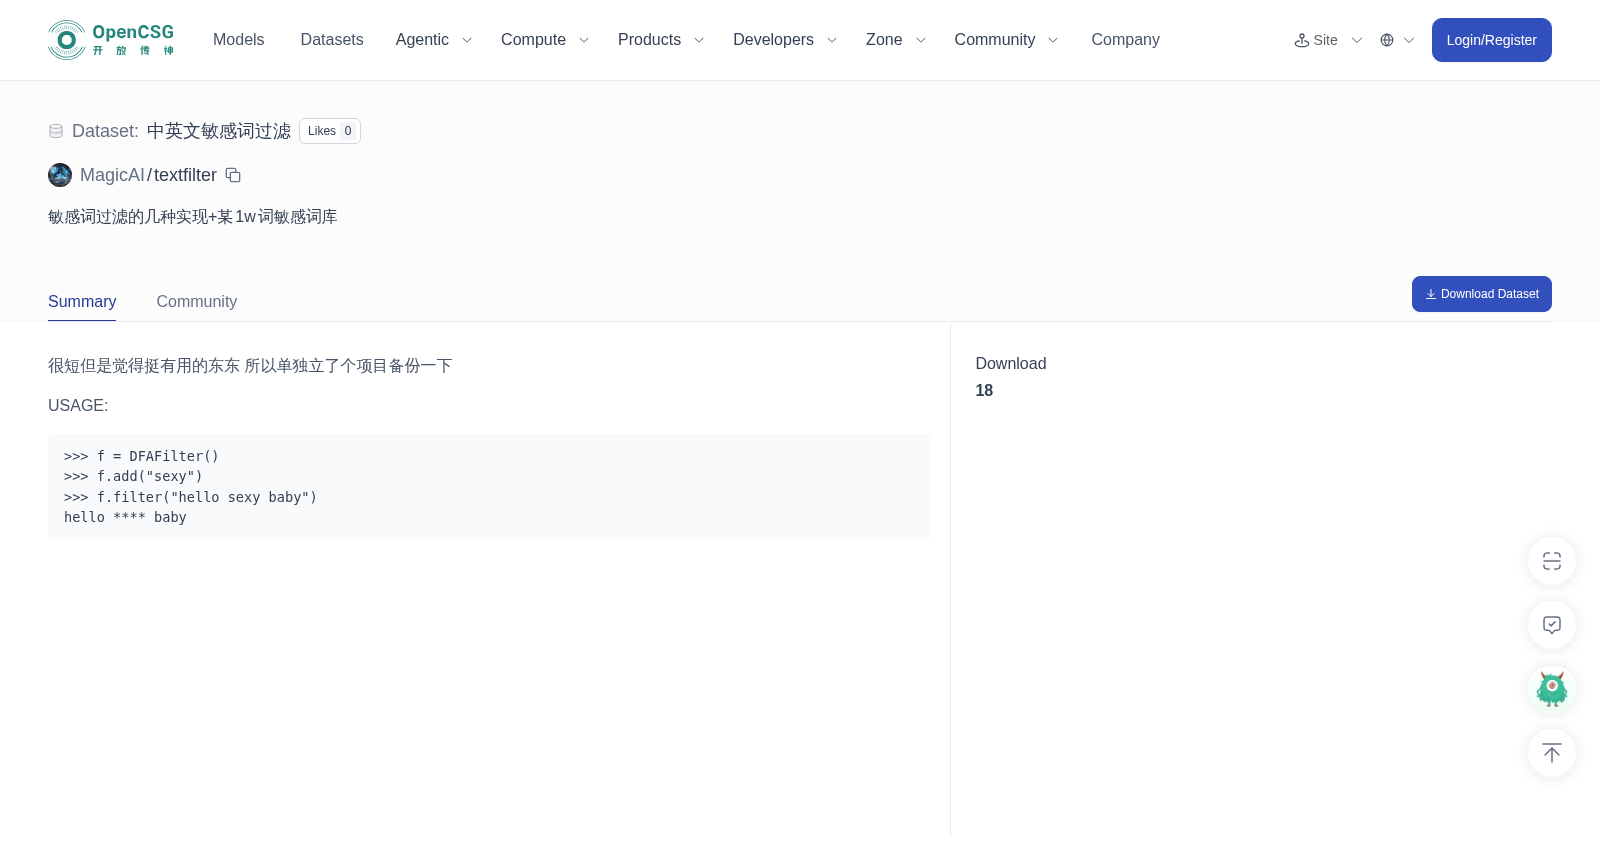The width and height of the screenshot is (1600, 857).
Task: Click the Community label in top navigation
Action: [x=994, y=40]
